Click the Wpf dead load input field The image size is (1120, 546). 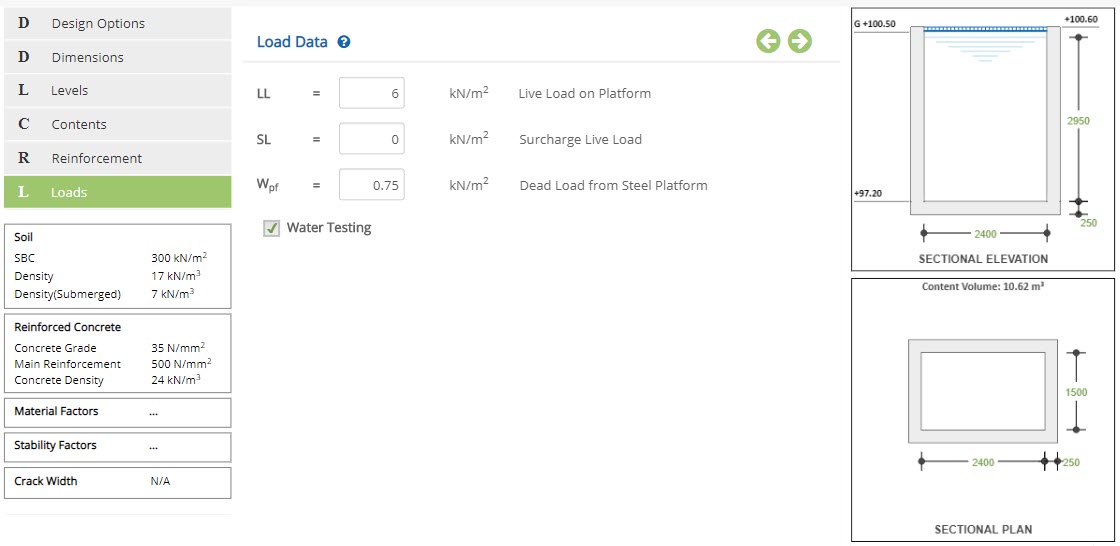click(371, 184)
